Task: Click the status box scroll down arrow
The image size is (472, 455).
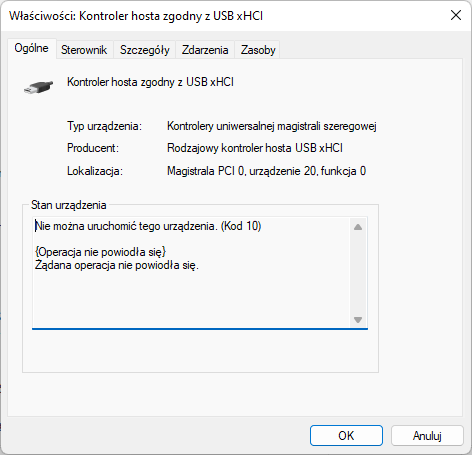Action: point(358,320)
